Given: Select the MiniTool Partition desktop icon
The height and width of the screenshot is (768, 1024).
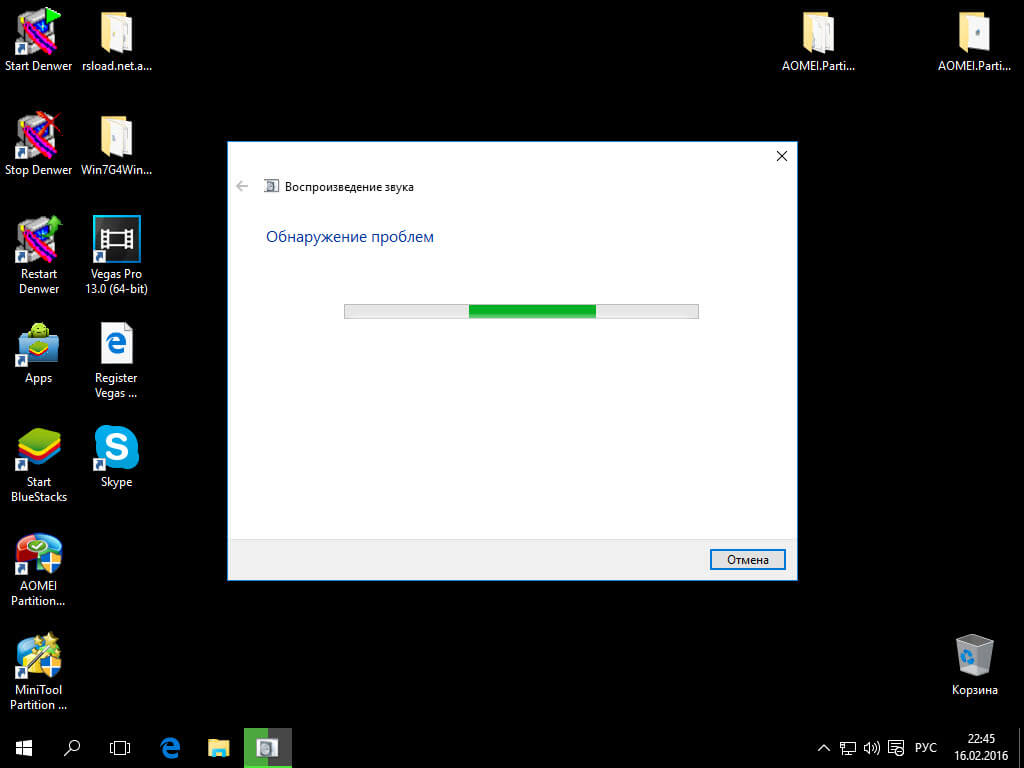Looking at the screenshot, I should 38,658.
